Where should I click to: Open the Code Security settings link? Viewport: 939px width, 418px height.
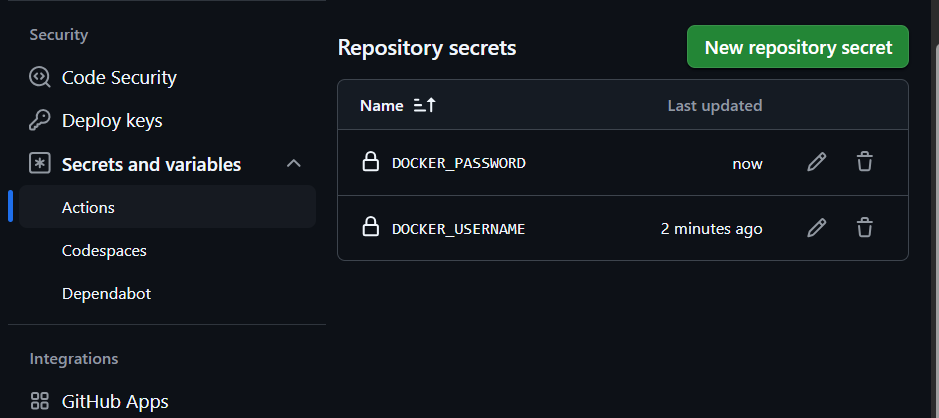(119, 77)
